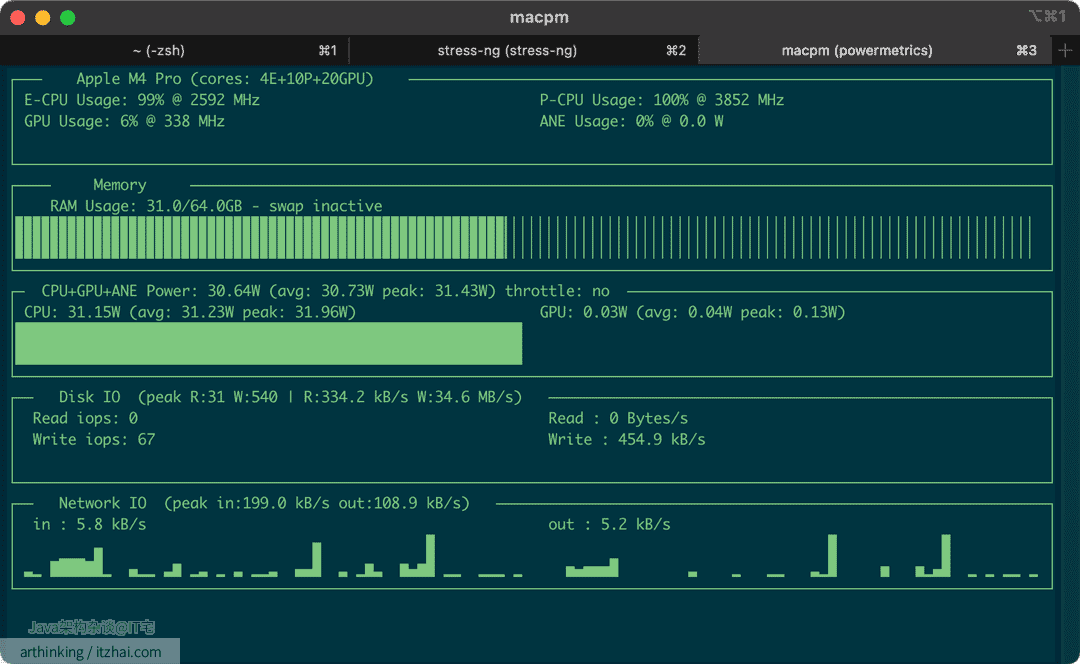Minimize the window with the yellow button

pos(43,17)
